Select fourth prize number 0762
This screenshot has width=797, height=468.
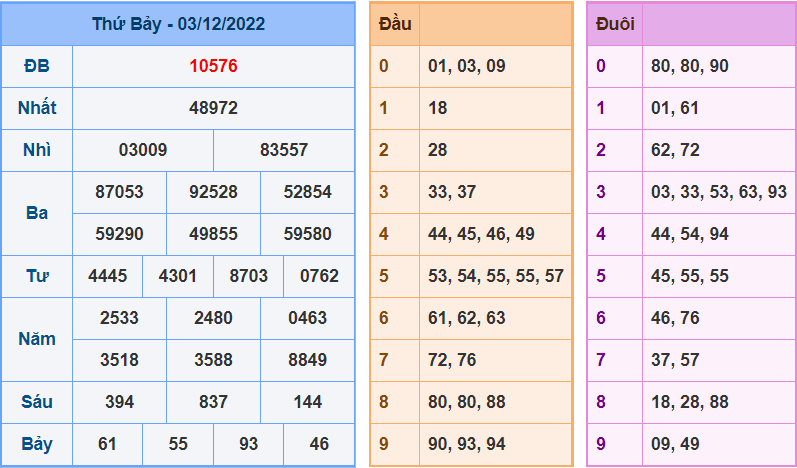click(x=319, y=276)
